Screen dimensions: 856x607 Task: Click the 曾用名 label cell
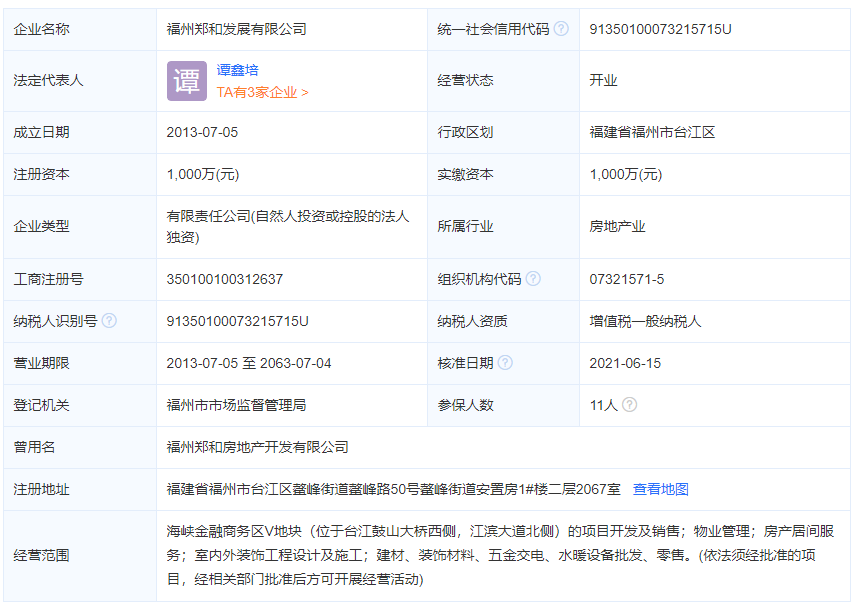80,447
